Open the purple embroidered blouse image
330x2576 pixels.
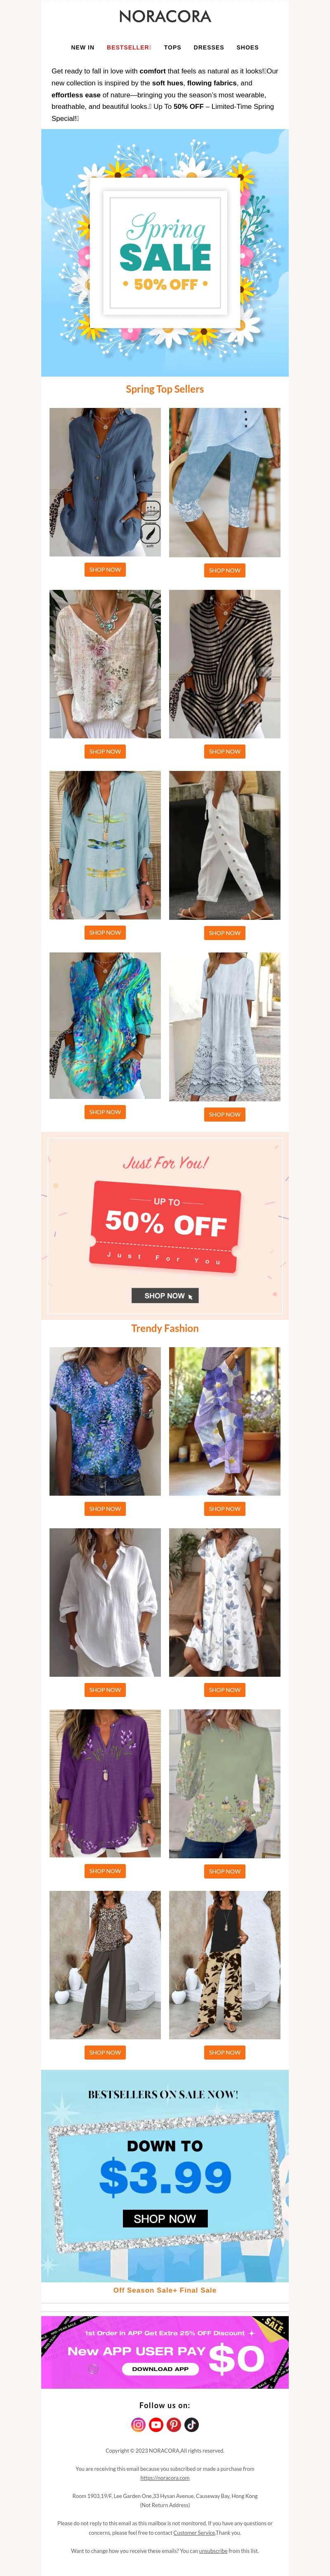105,1783
